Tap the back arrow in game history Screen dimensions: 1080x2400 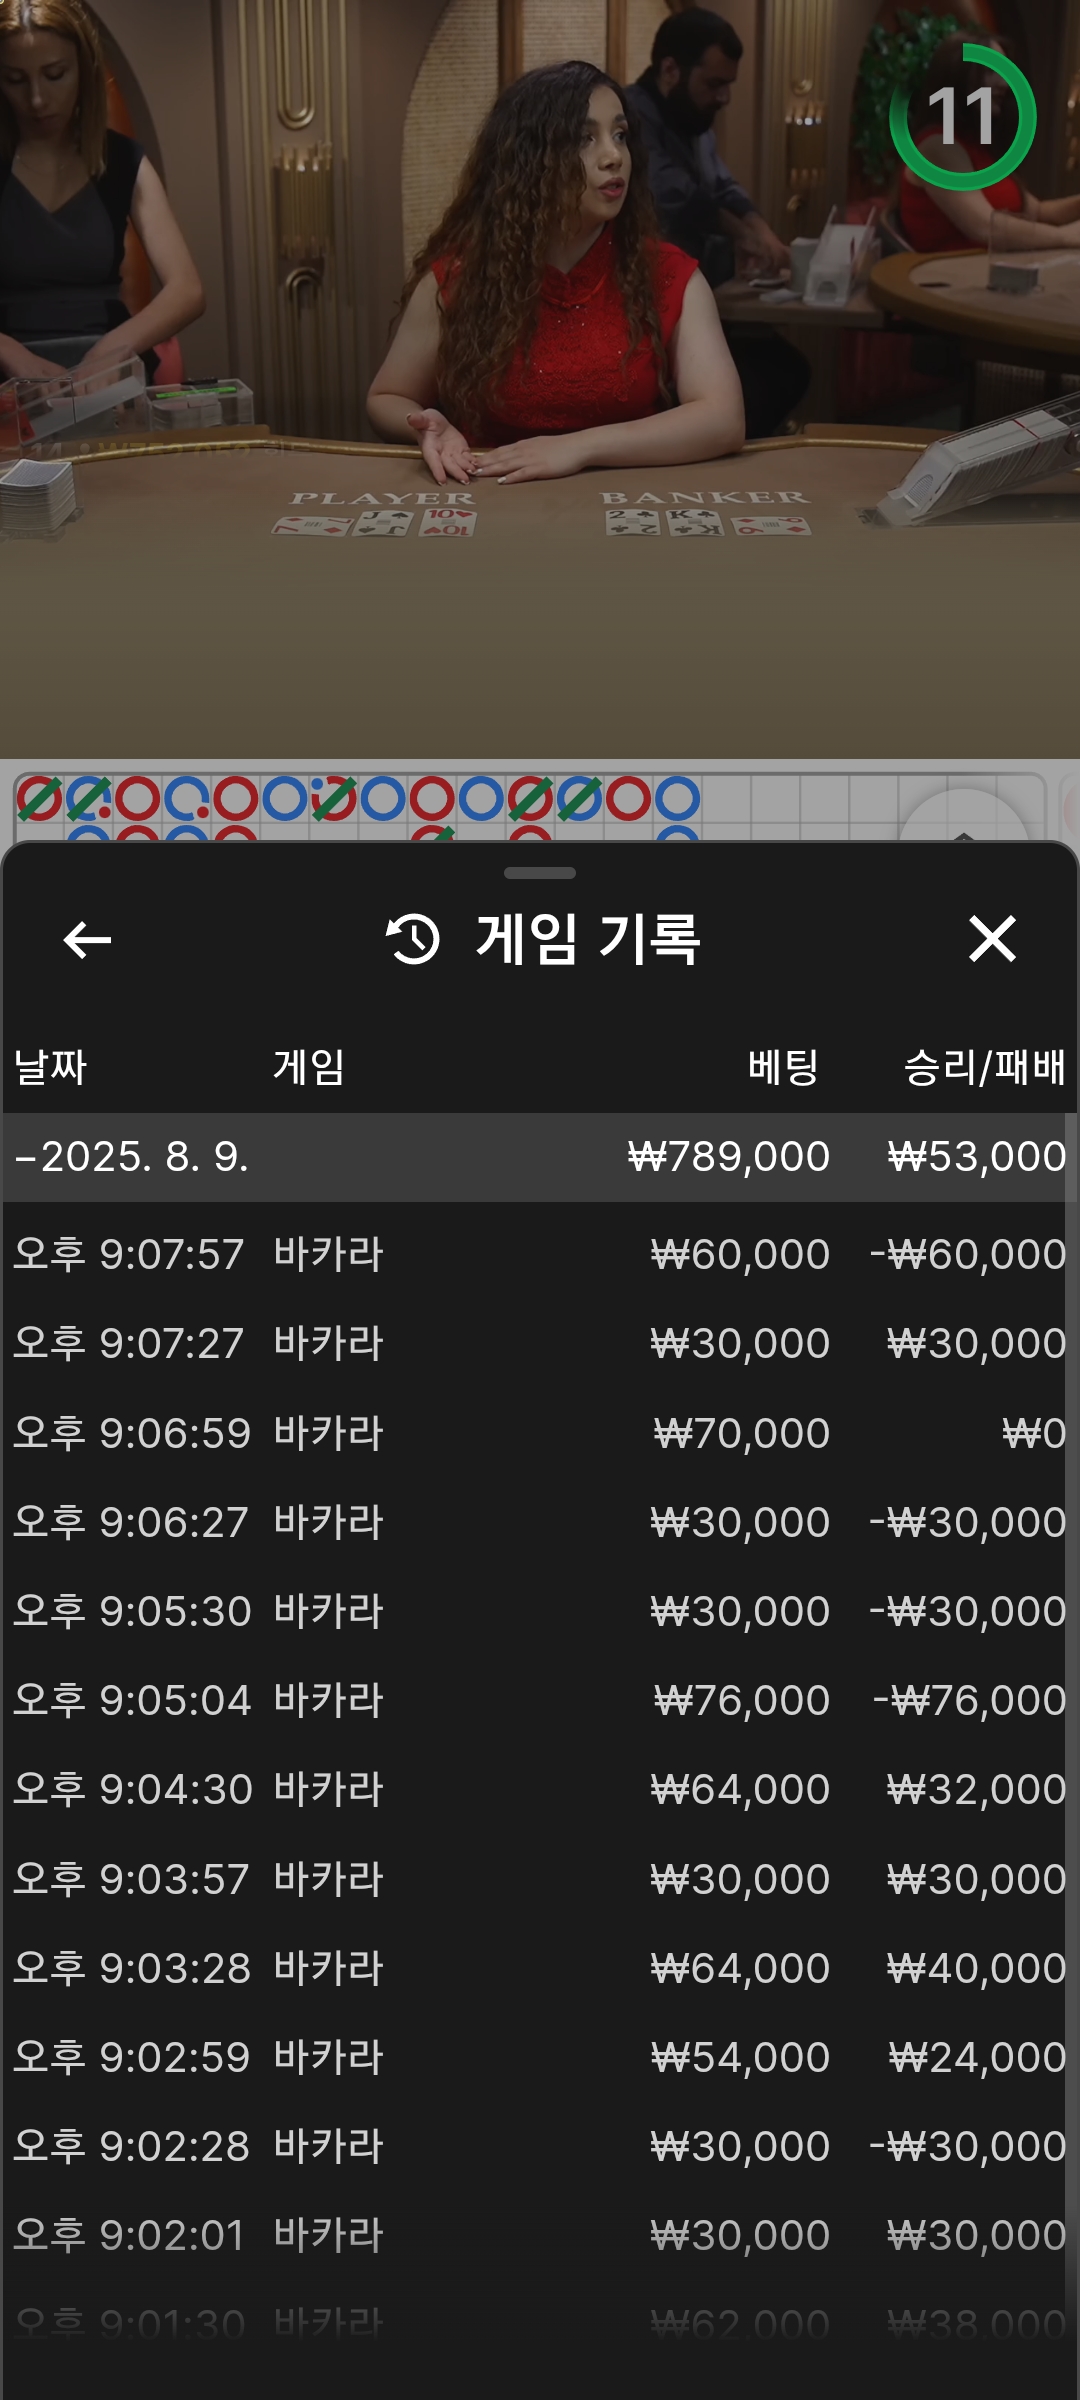87,940
